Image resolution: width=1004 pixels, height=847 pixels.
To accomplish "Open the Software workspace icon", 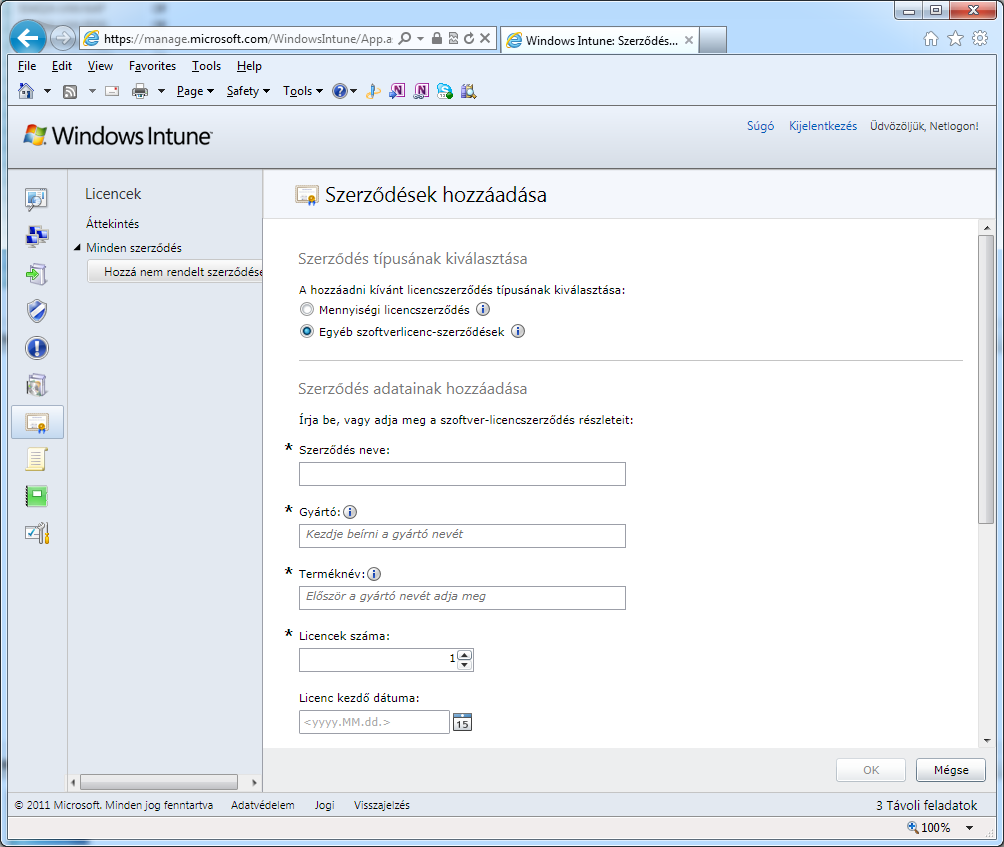I will tap(36, 385).
